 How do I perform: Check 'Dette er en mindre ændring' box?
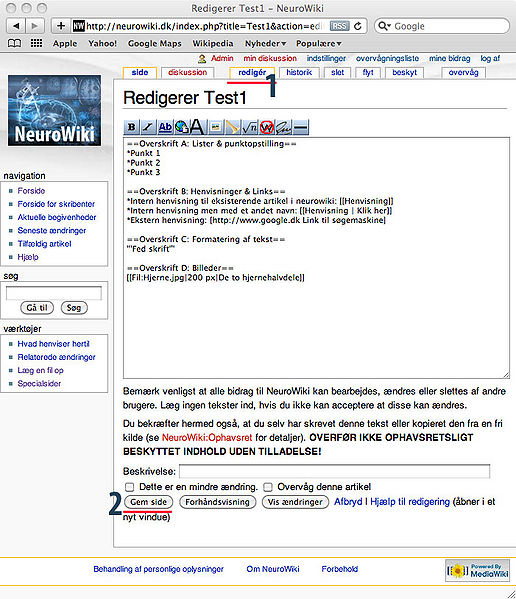coord(130,487)
